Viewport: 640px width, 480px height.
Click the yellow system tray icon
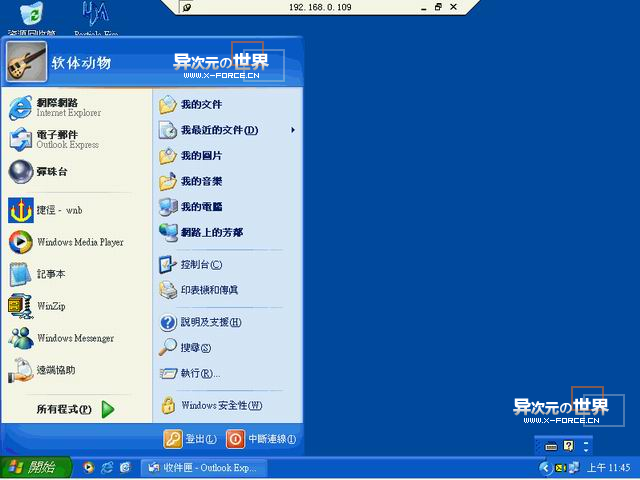[x=560, y=468]
